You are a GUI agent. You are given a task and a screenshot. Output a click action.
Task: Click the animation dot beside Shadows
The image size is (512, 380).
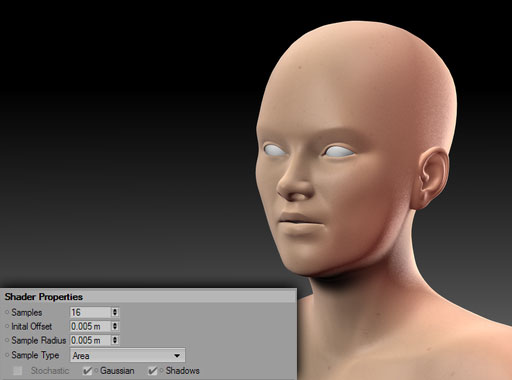(161, 370)
